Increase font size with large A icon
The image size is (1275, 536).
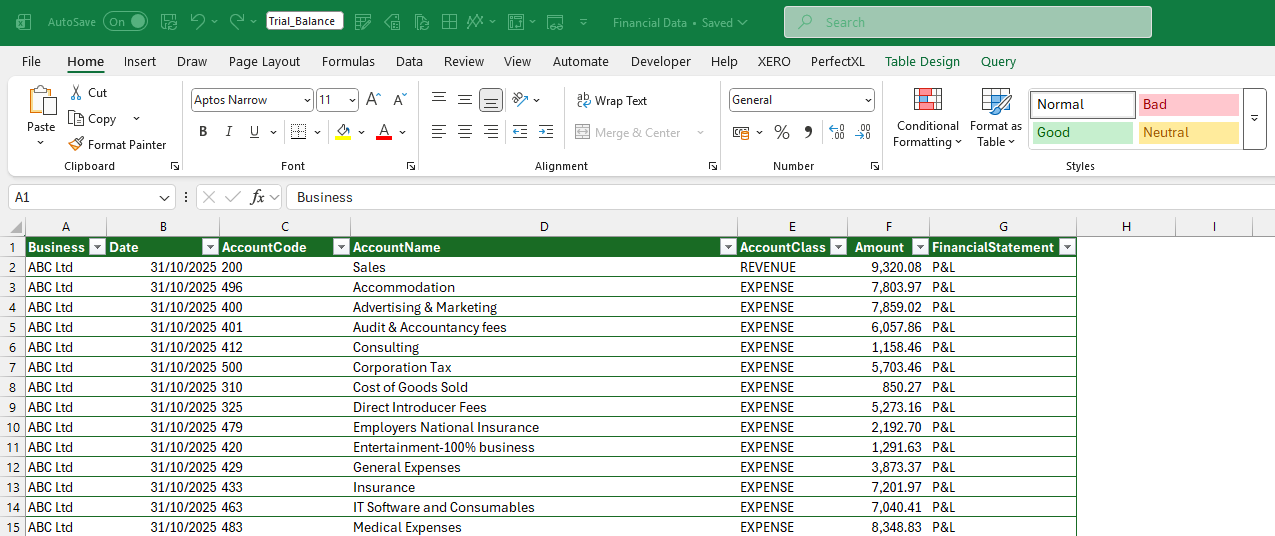click(x=372, y=100)
